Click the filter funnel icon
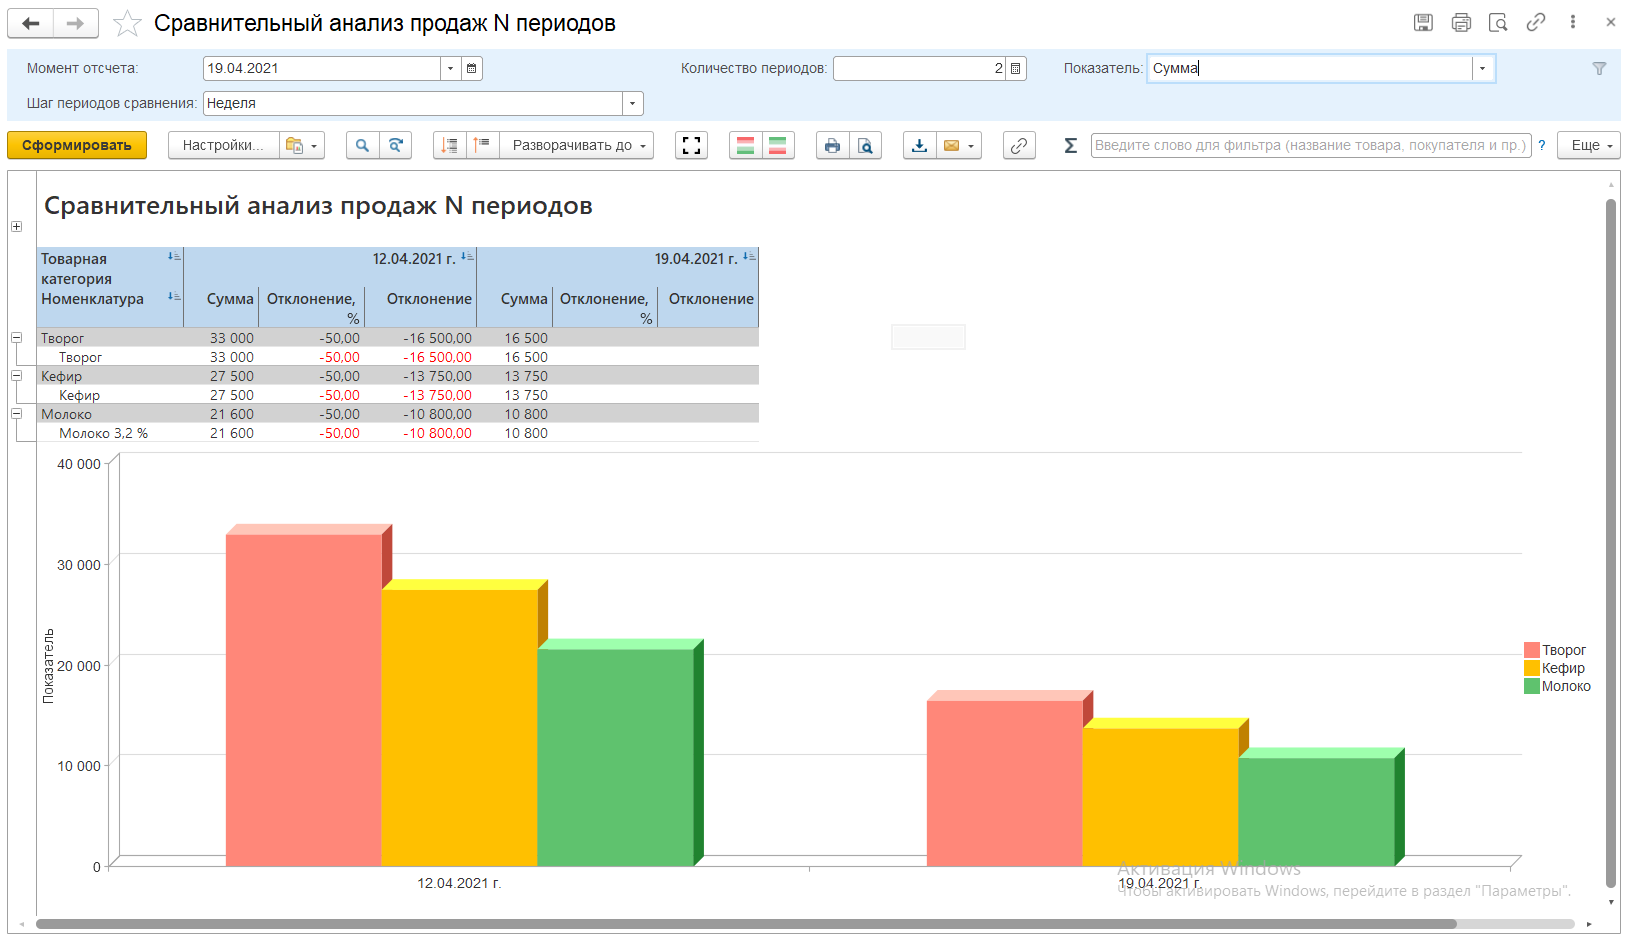The height and width of the screenshot is (946, 1635). tap(1599, 69)
